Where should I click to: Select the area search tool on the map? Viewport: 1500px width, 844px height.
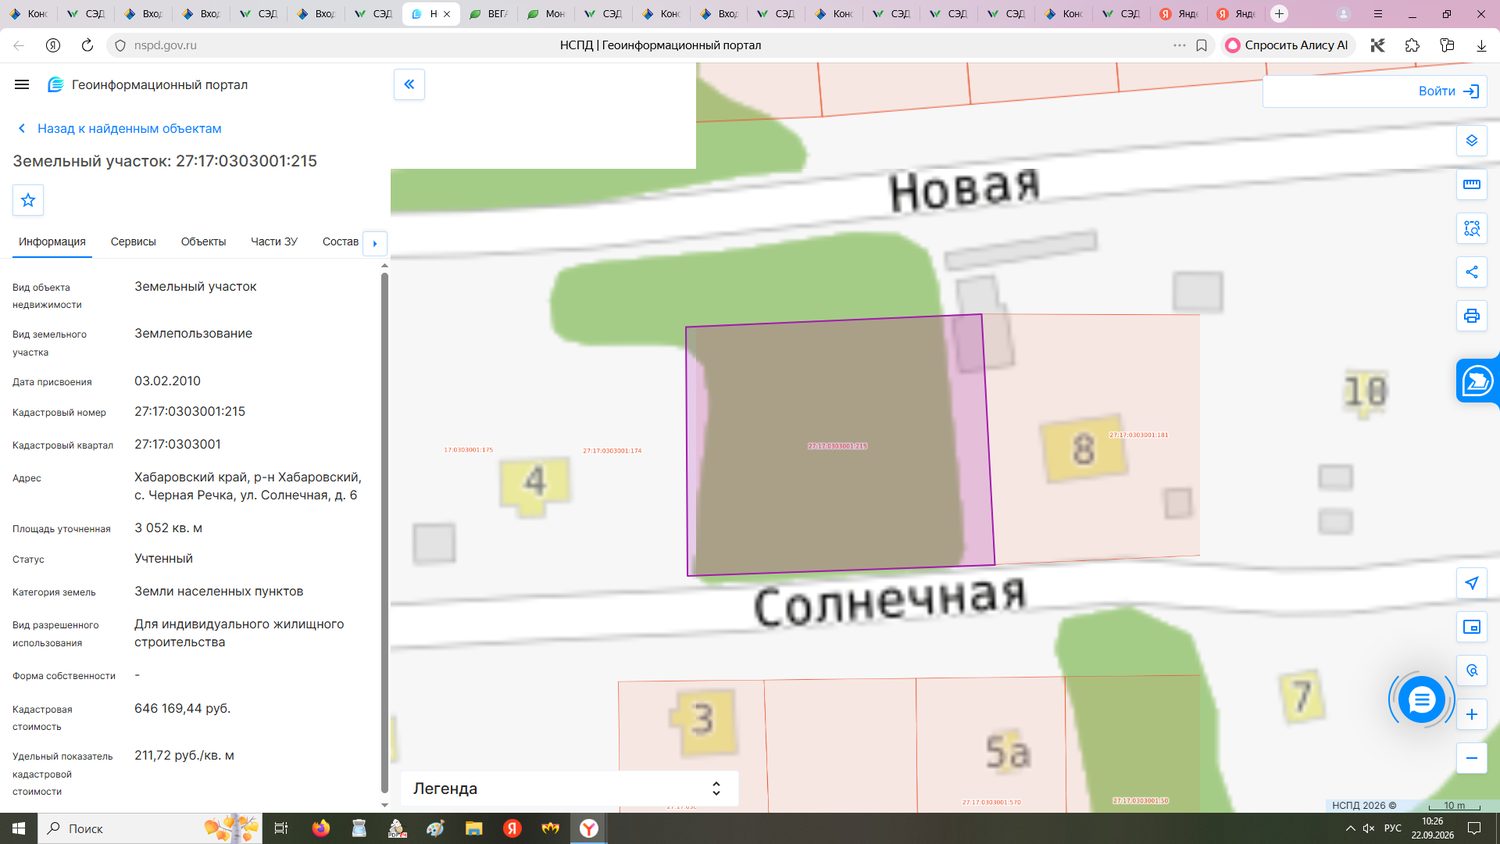pos(1471,229)
